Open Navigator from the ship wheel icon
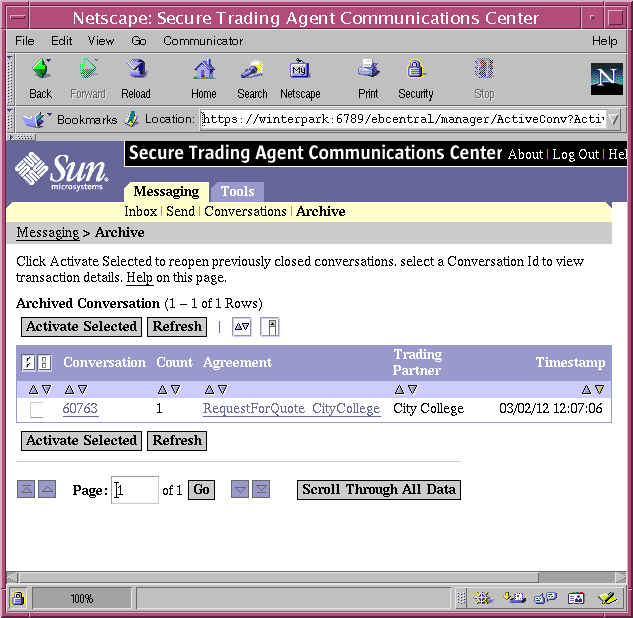The height and width of the screenshot is (618, 633). coord(483,598)
